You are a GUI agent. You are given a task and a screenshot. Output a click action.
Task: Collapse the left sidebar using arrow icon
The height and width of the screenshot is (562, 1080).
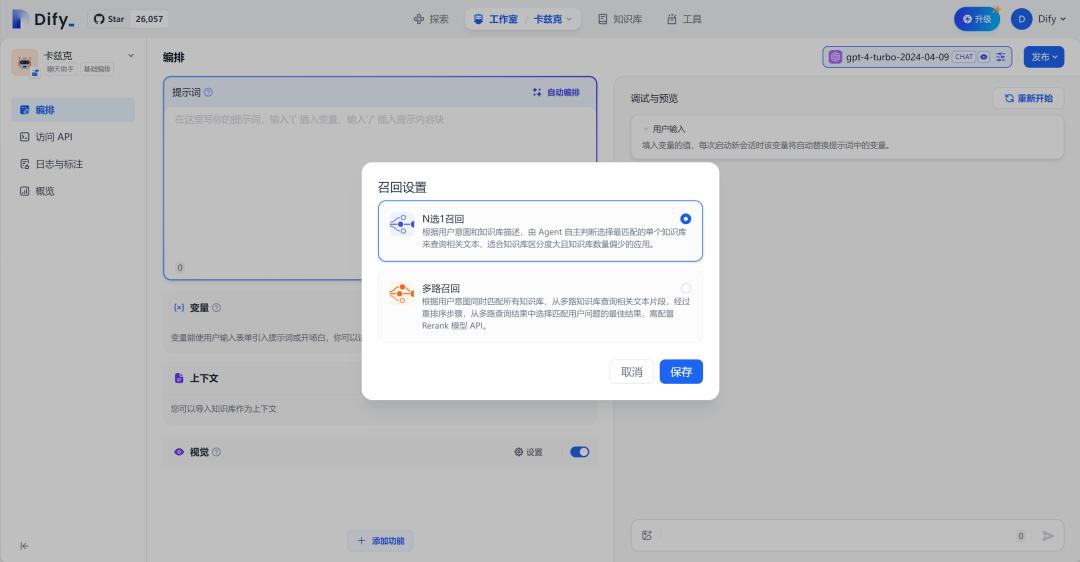click(25, 545)
